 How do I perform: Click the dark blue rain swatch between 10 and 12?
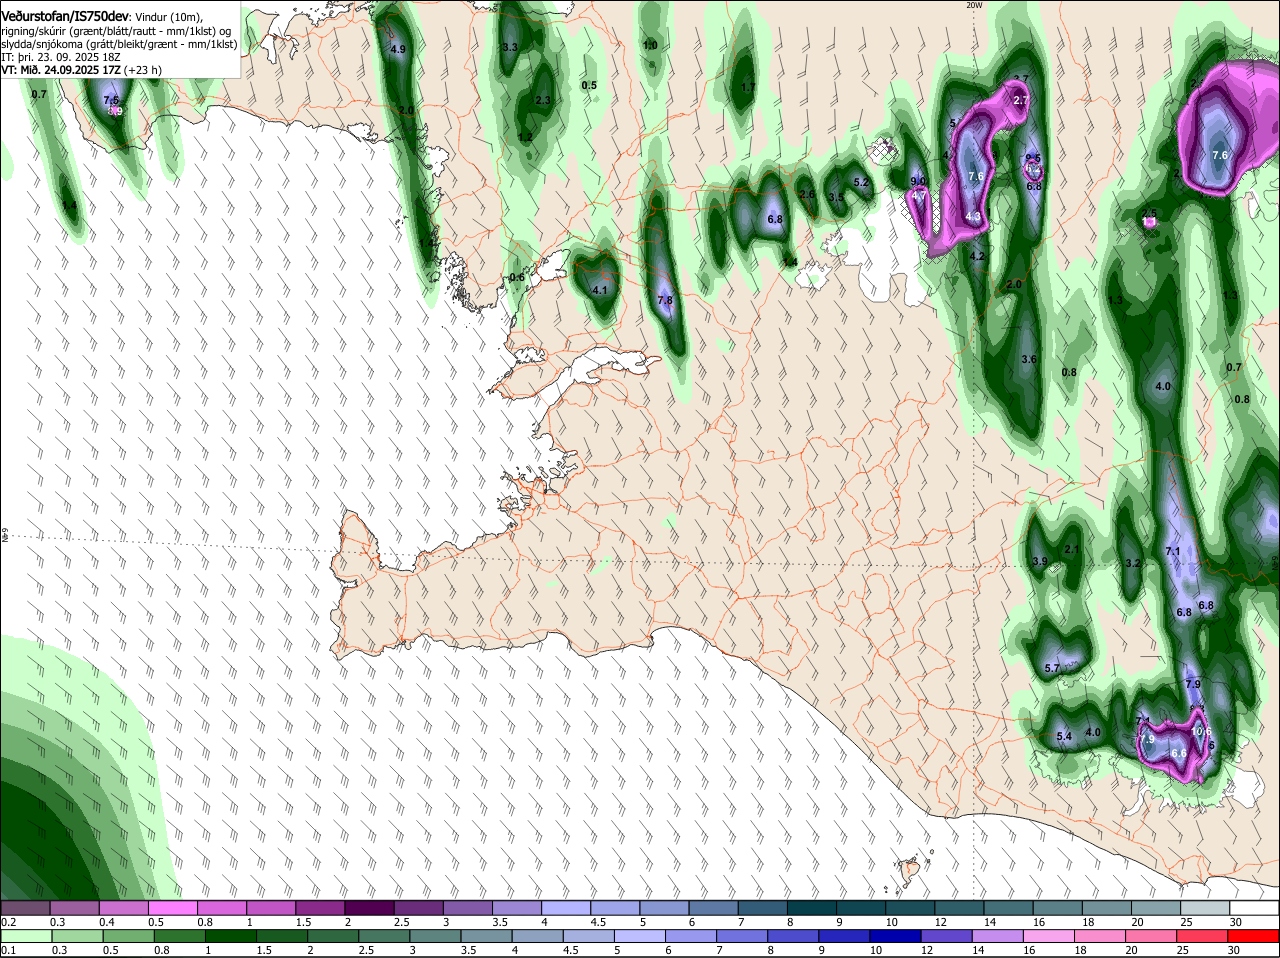pyautogui.click(x=895, y=936)
